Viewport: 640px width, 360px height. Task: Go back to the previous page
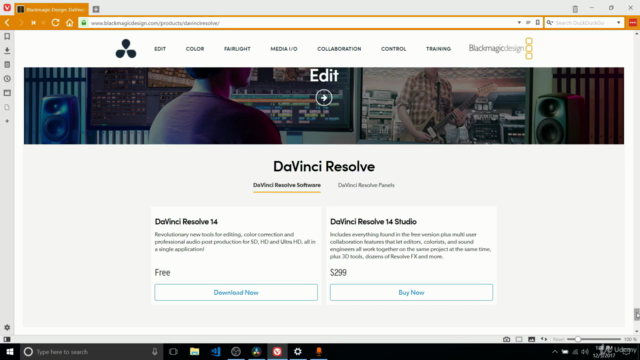click(7, 23)
